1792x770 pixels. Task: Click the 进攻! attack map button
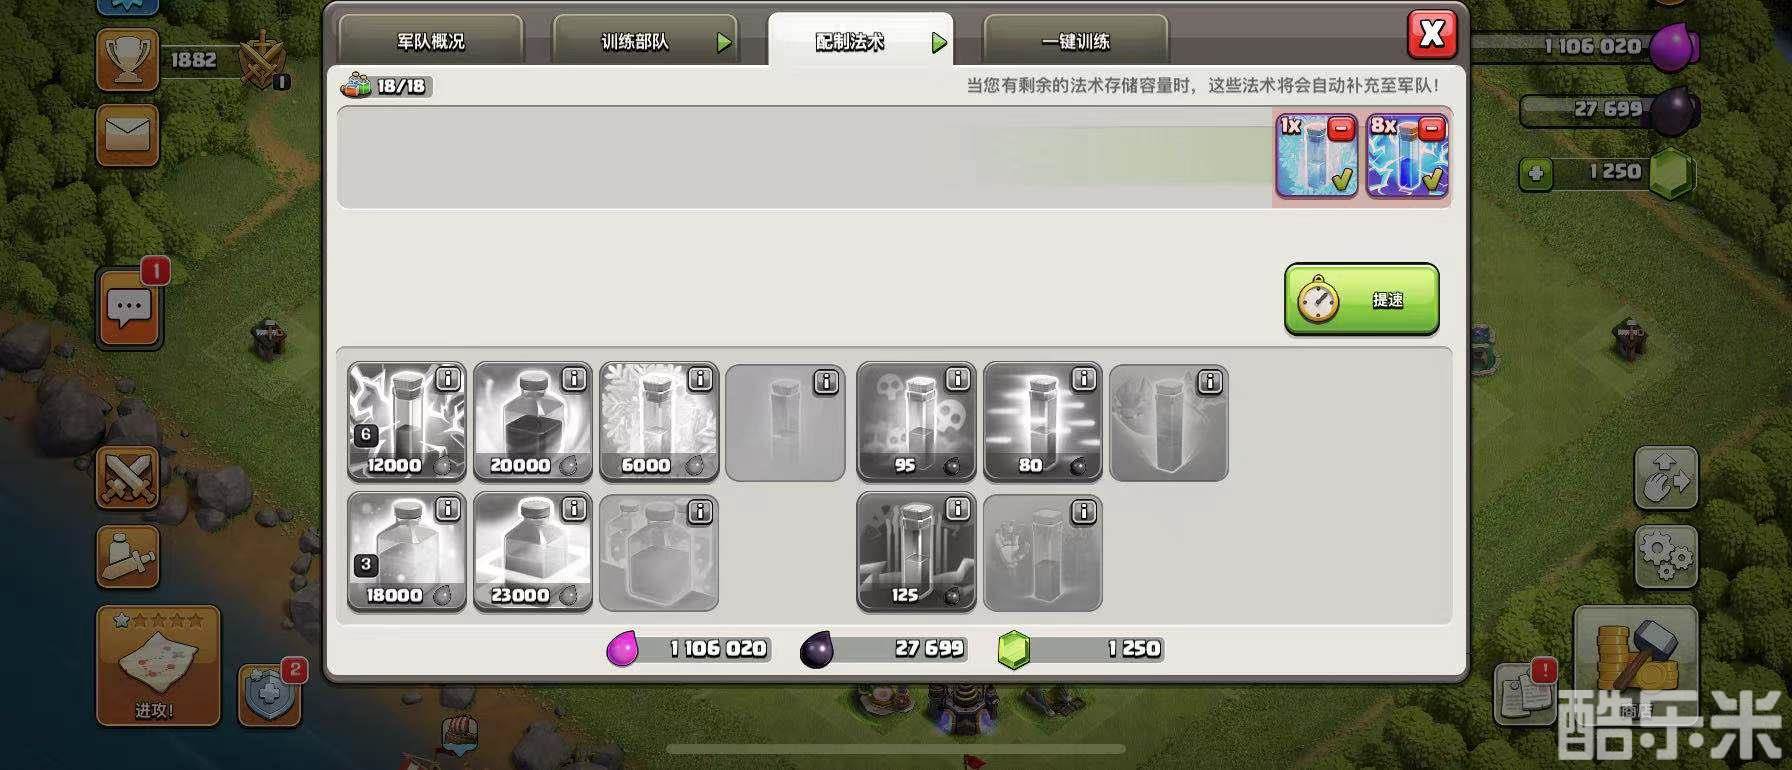pyautogui.click(x=158, y=665)
